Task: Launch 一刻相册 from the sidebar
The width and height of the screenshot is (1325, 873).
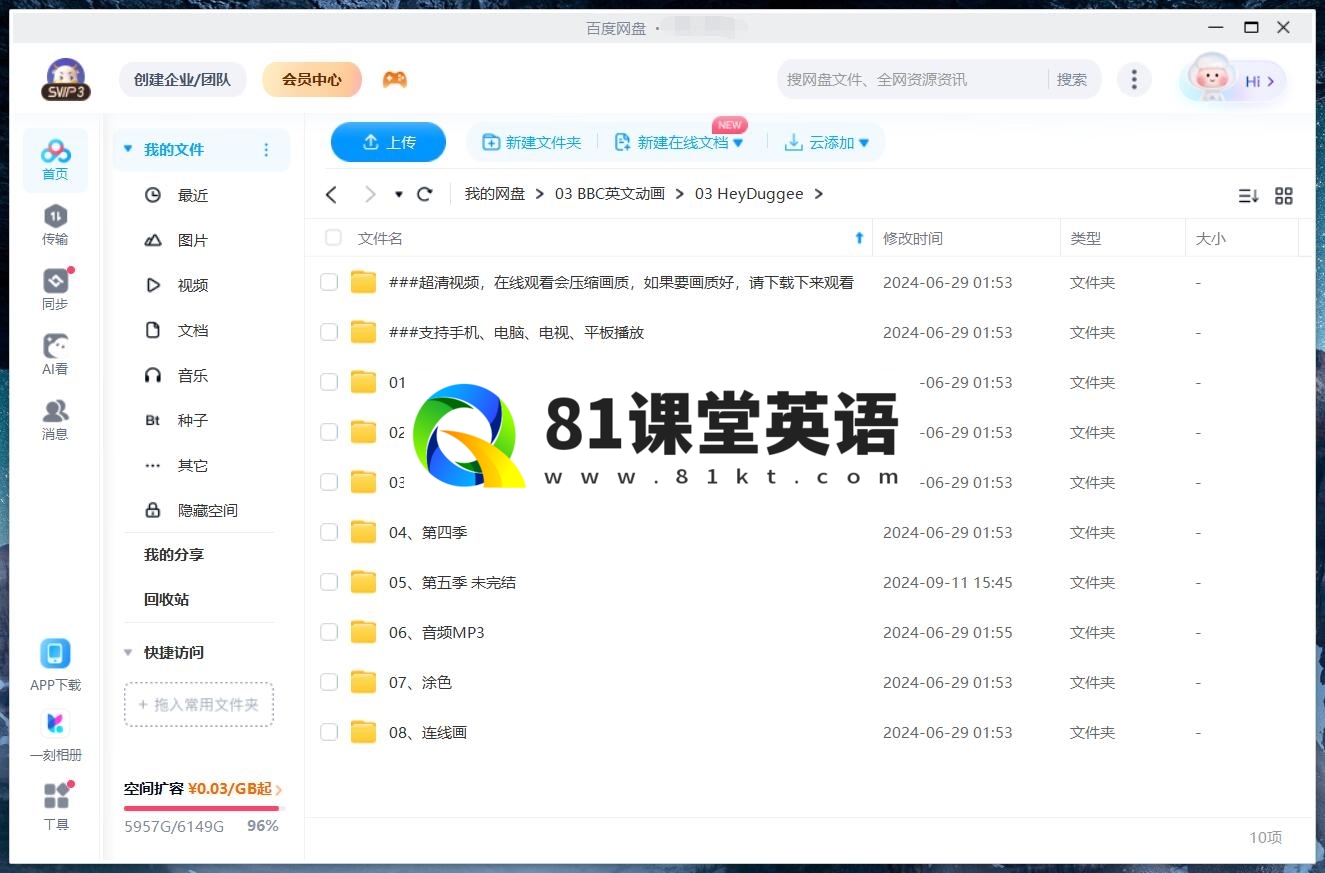Action: click(x=55, y=735)
